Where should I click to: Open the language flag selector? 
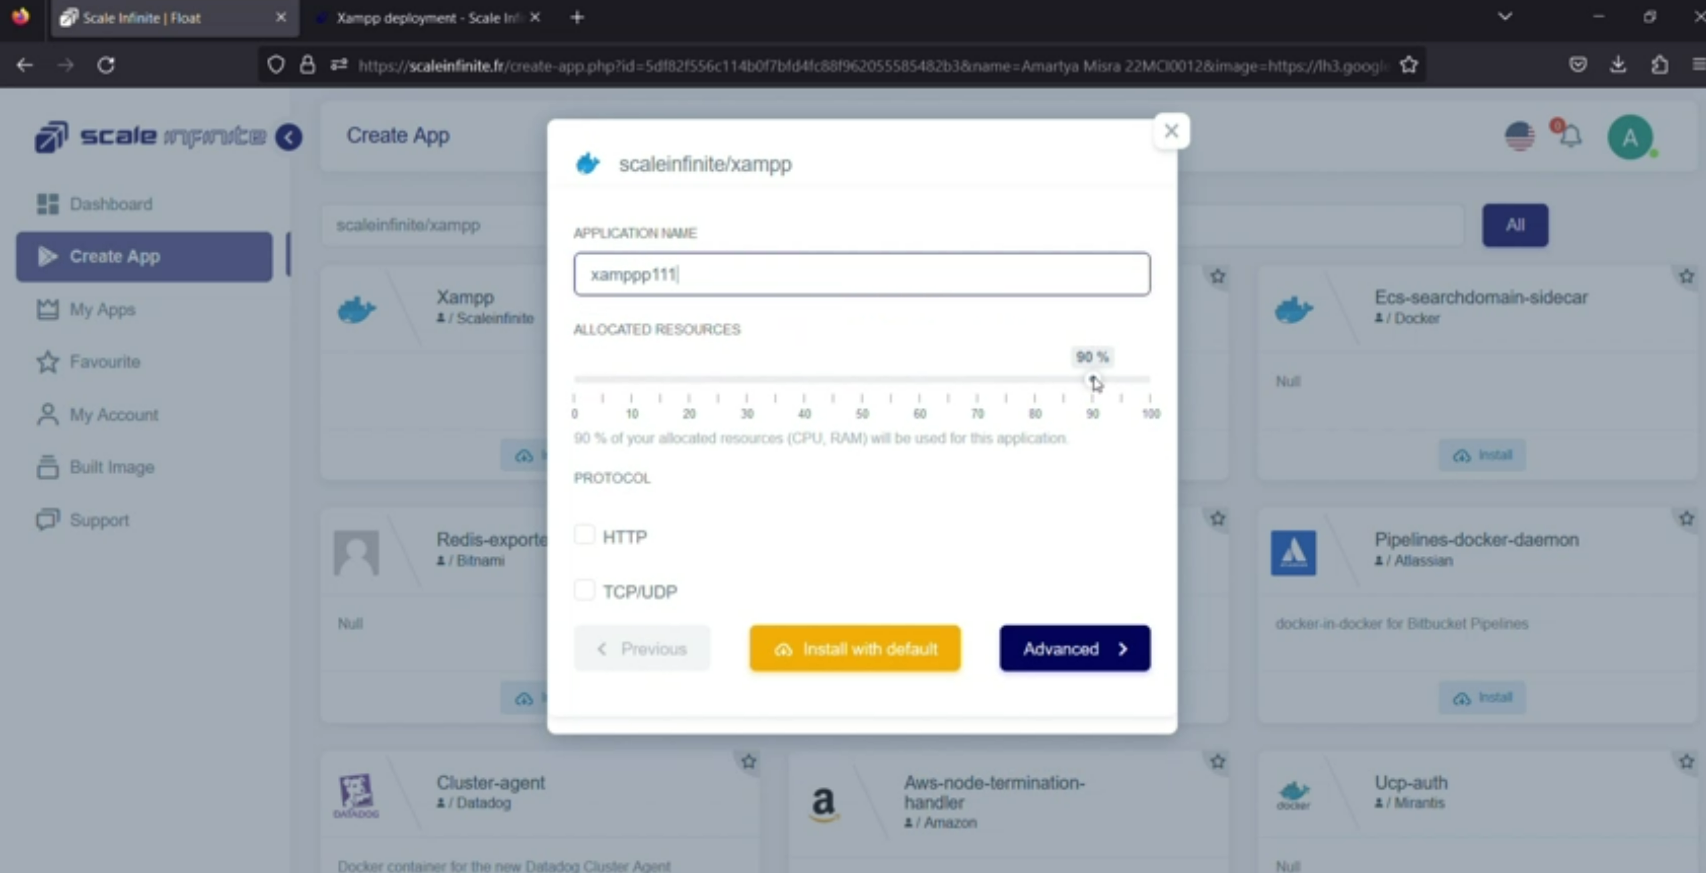coord(1519,136)
